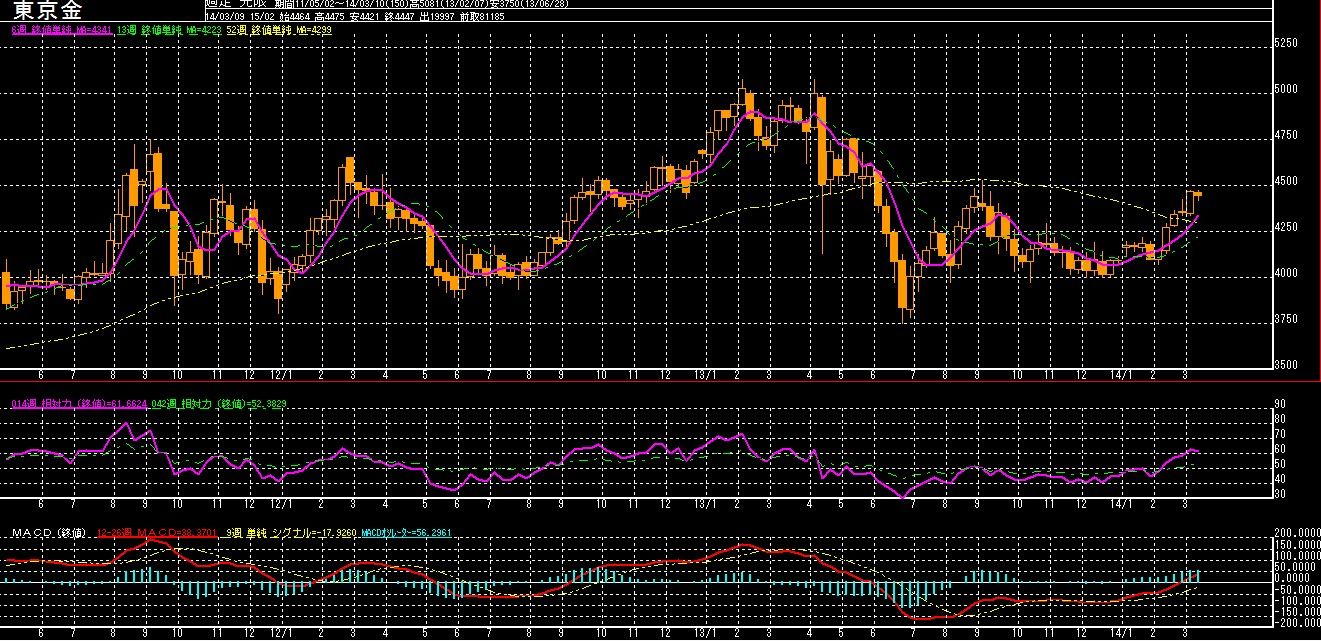Click the 6週 moving average legend label
This screenshot has height=641, width=1321.
tap(61, 30)
